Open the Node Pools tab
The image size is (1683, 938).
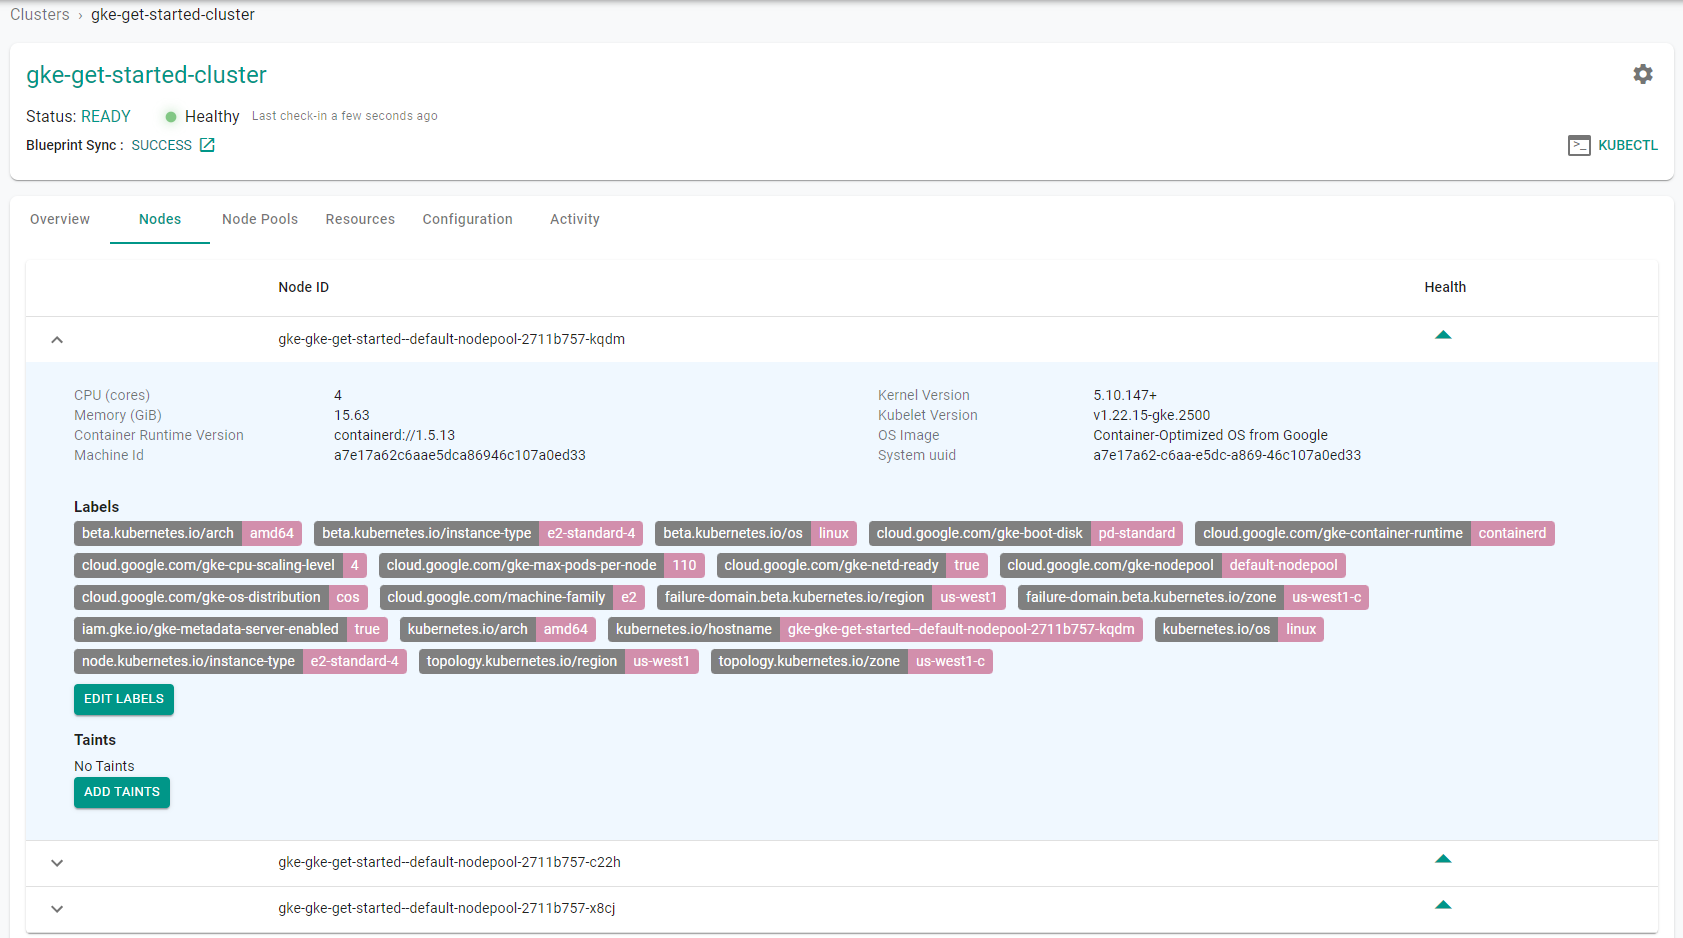[x=260, y=219]
